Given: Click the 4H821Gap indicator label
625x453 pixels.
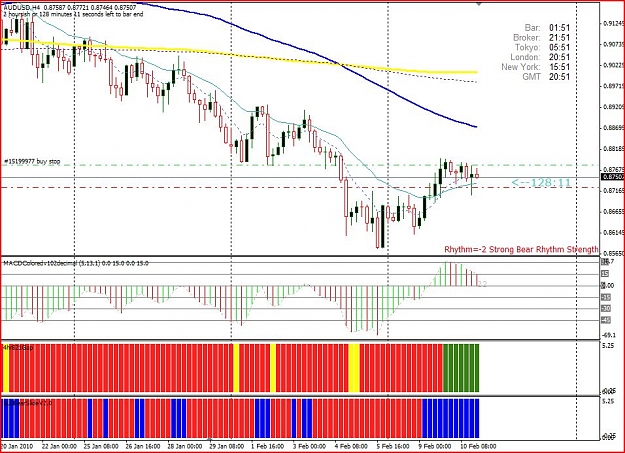Looking at the screenshot, I should pyautogui.click(x=18, y=348).
